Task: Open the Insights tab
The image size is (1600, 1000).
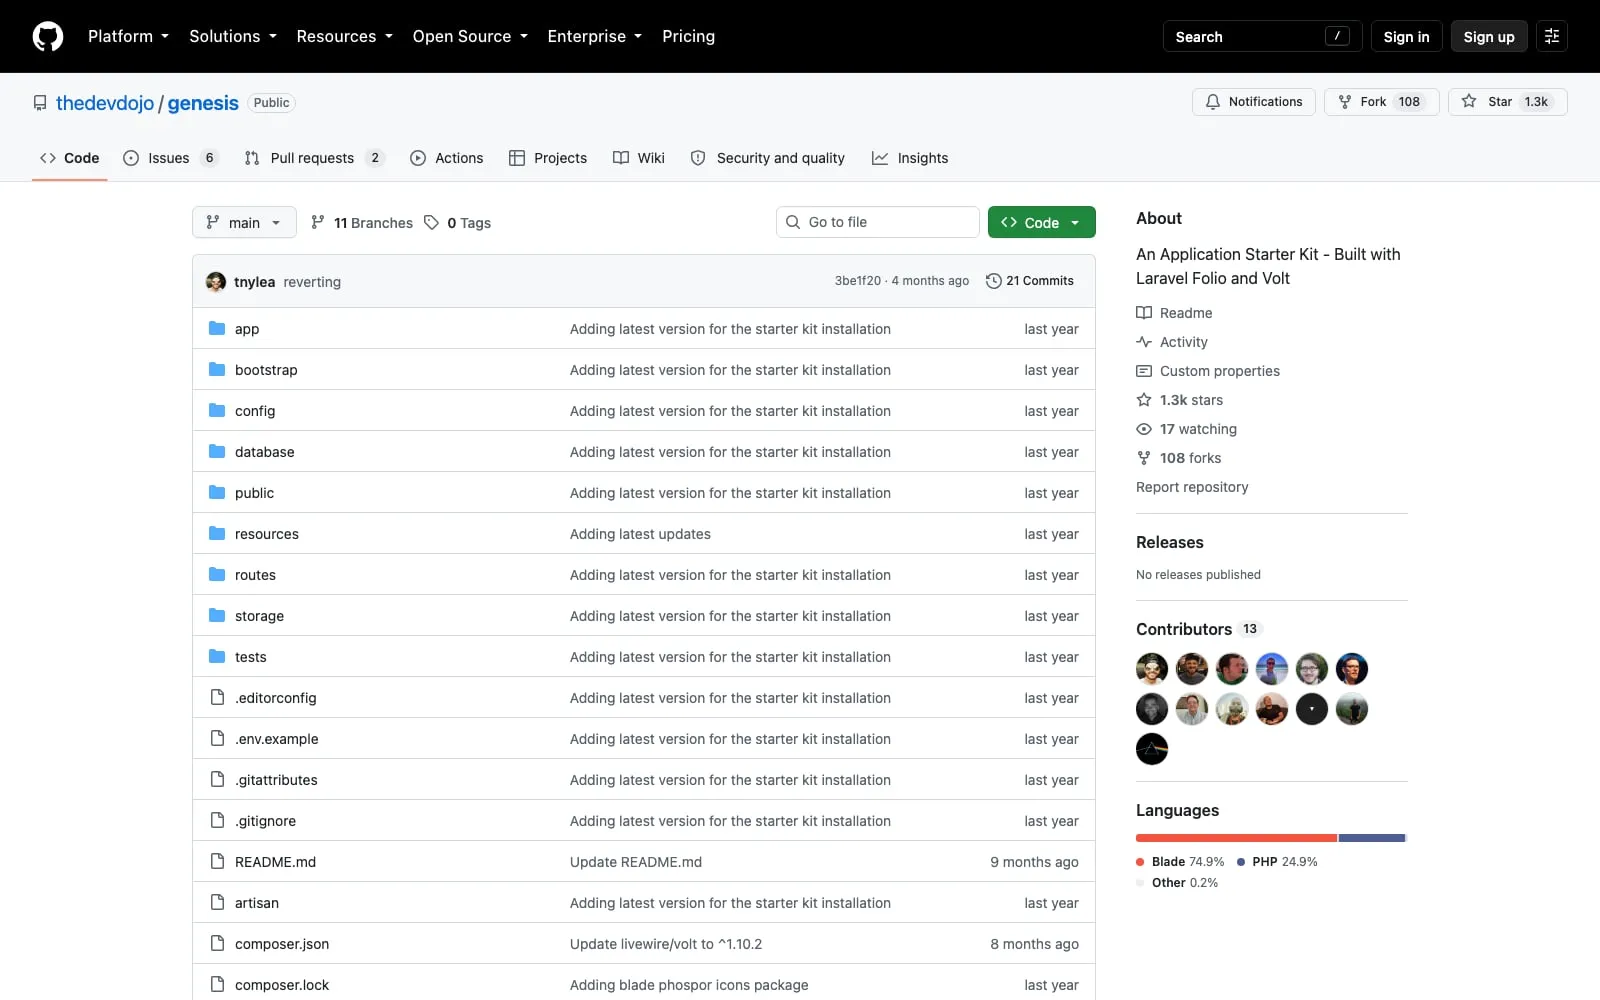Action: coord(910,158)
